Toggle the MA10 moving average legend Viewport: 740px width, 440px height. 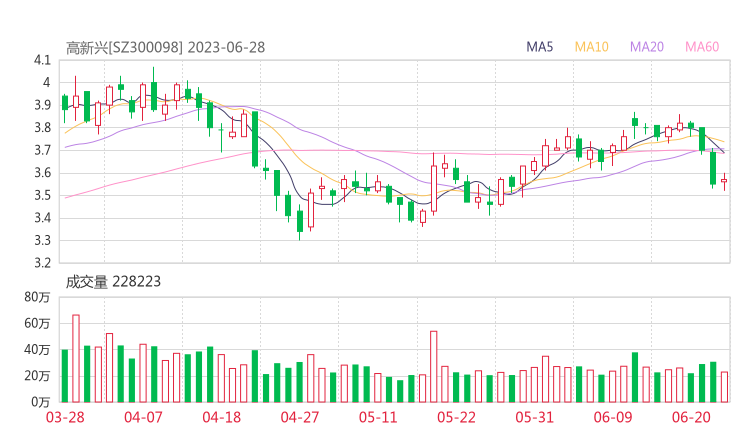pos(591,47)
